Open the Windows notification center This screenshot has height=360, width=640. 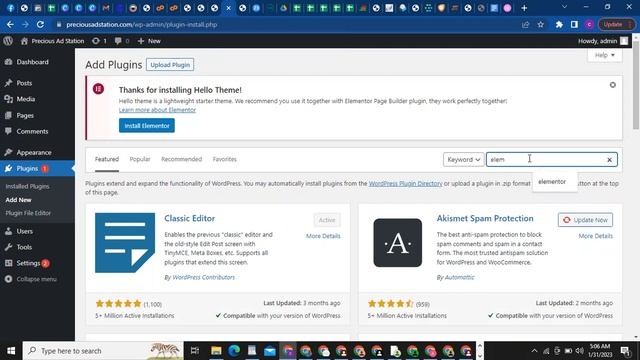tap(625, 351)
